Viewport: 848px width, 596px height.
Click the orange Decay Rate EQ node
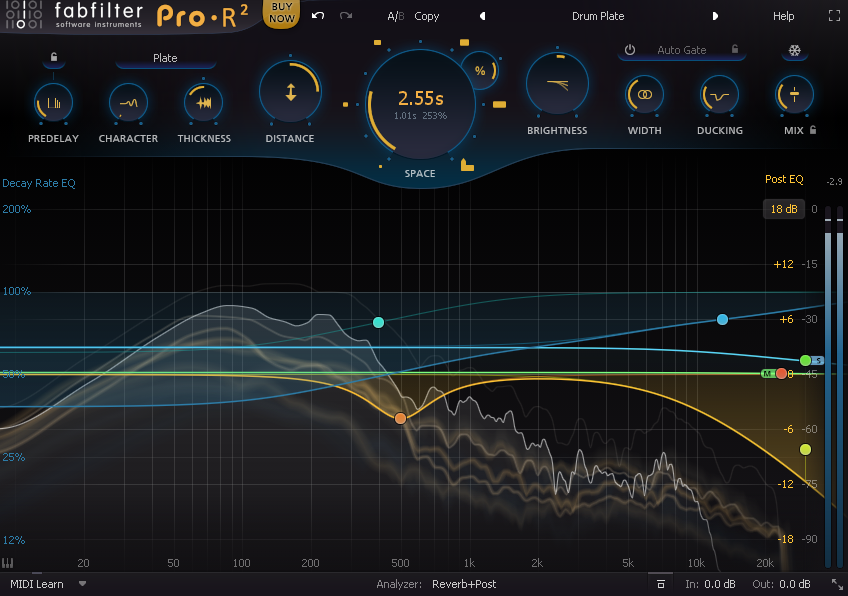(400, 418)
